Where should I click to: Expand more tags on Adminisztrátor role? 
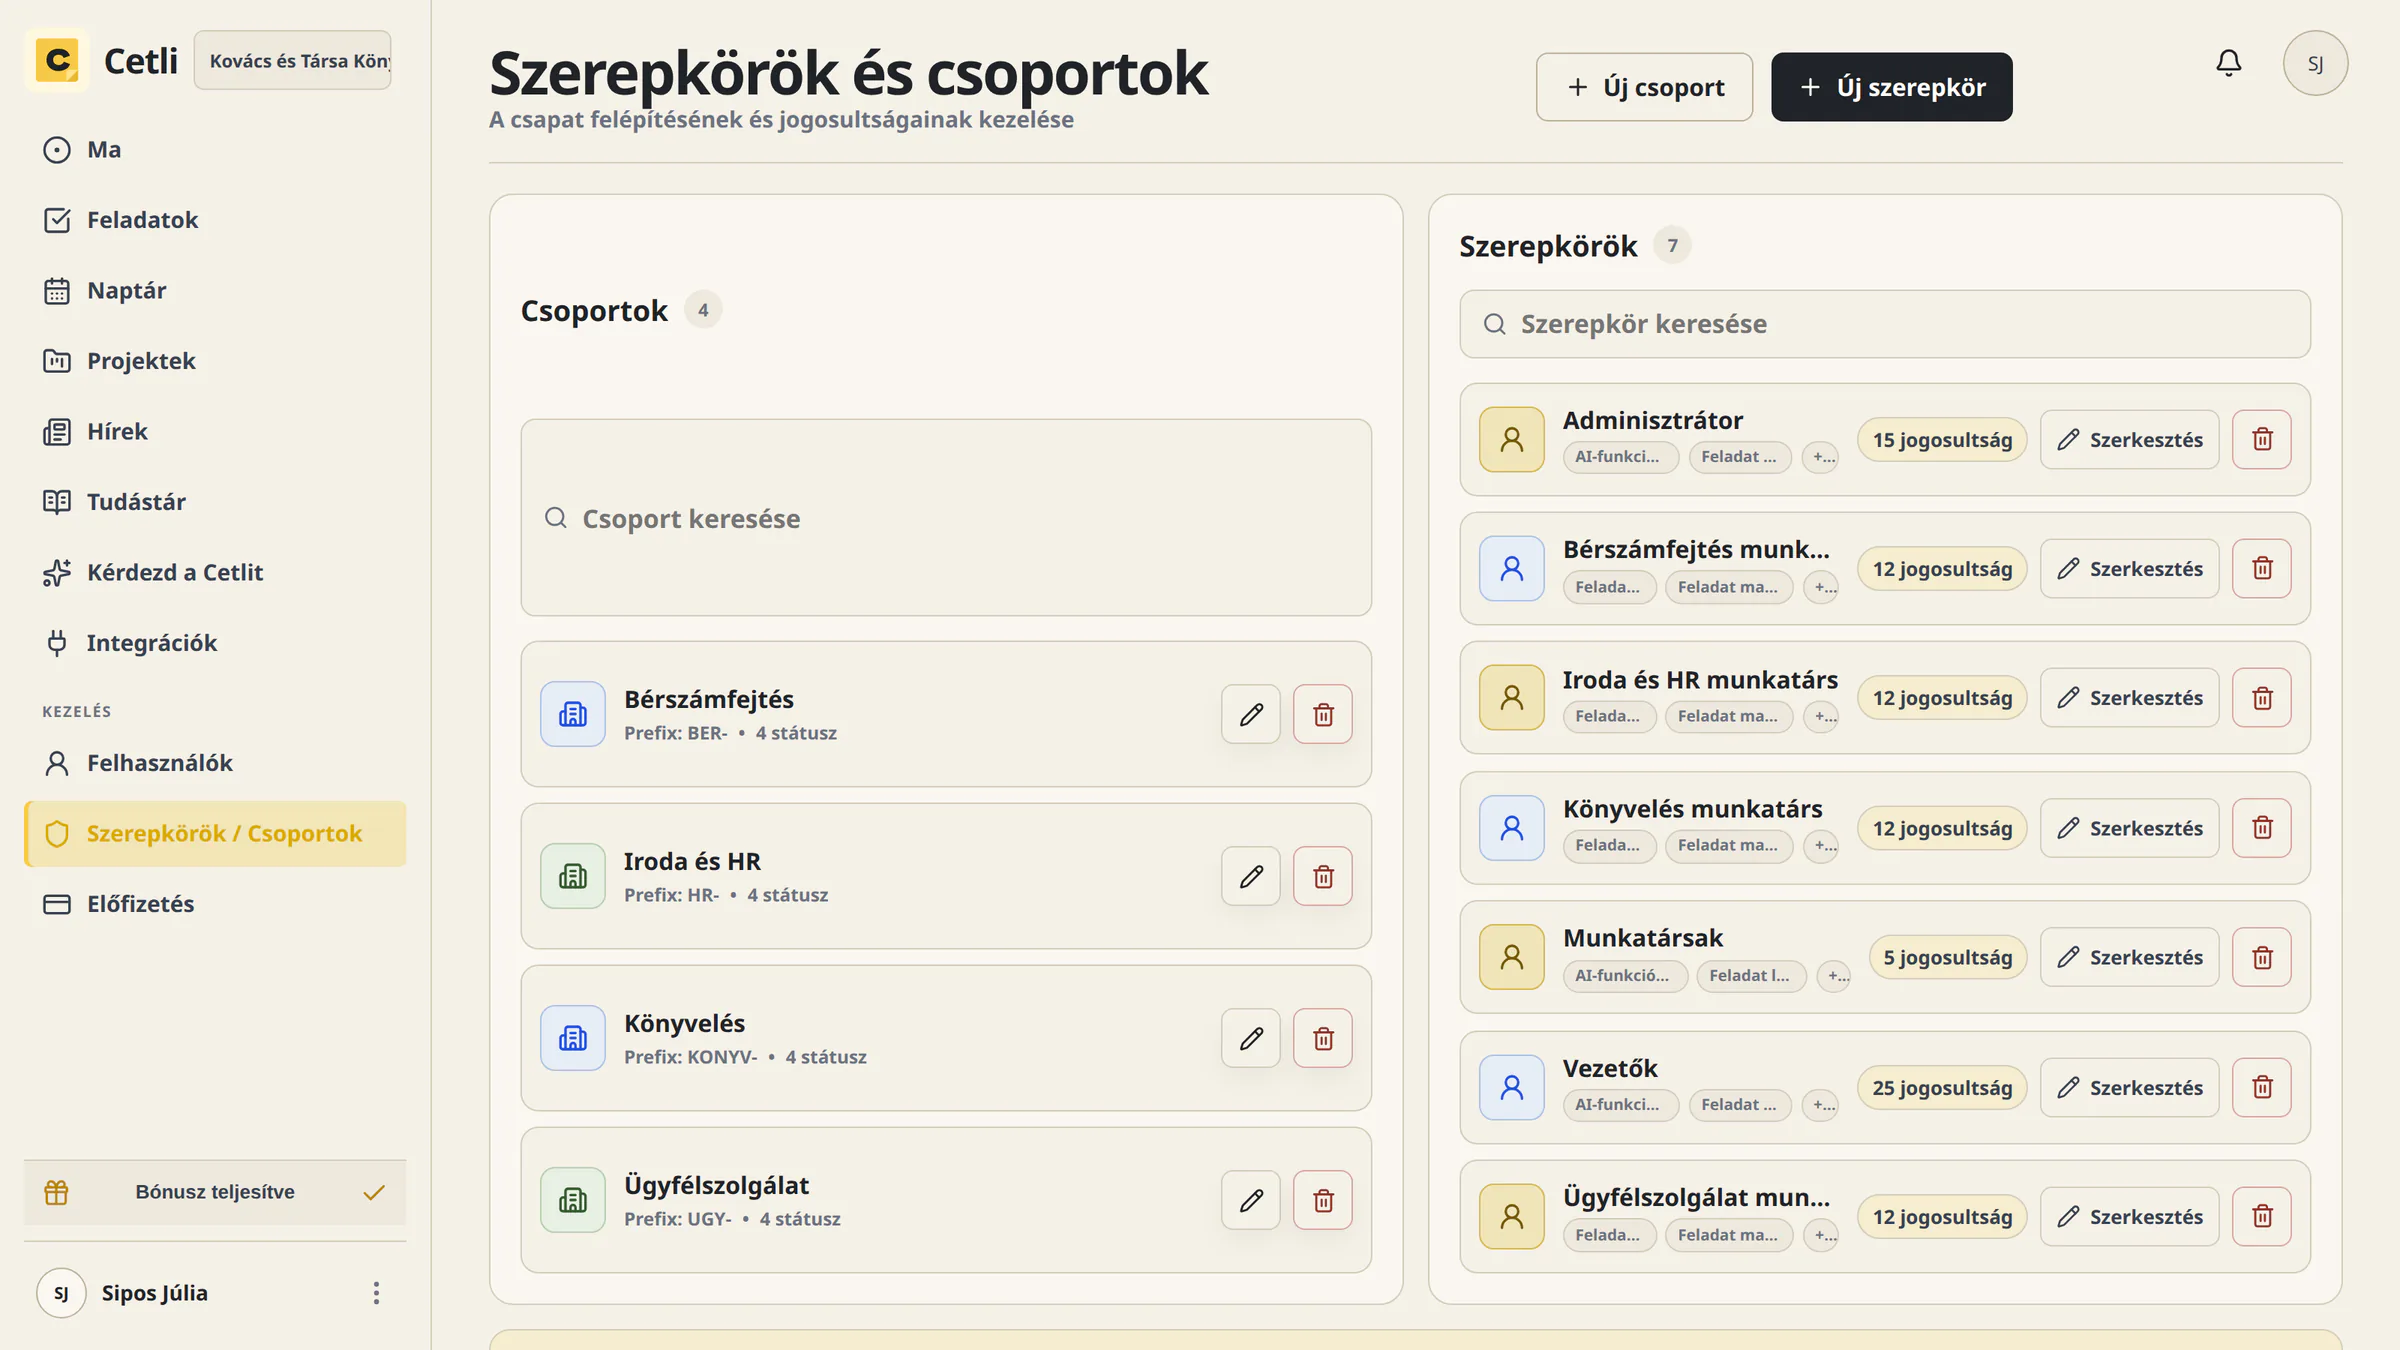[1821, 457]
